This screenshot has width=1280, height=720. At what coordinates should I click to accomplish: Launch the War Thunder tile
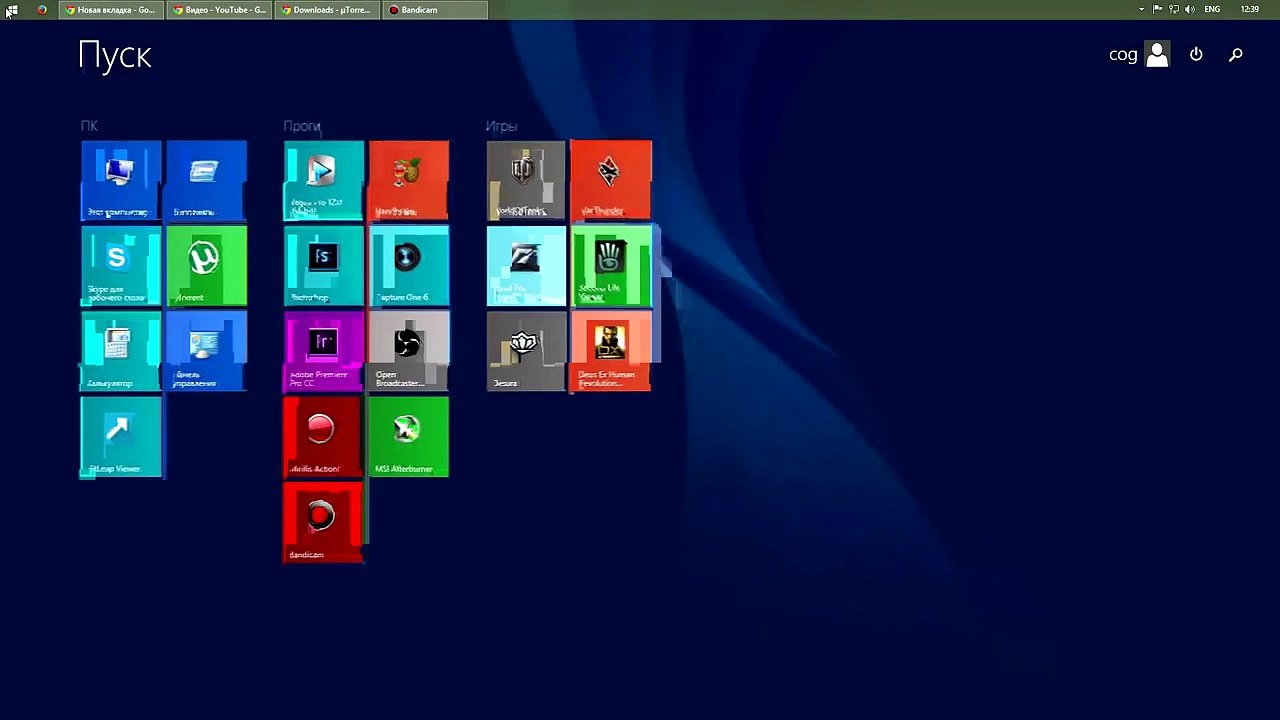pyautogui.click(x=611, y=180)
